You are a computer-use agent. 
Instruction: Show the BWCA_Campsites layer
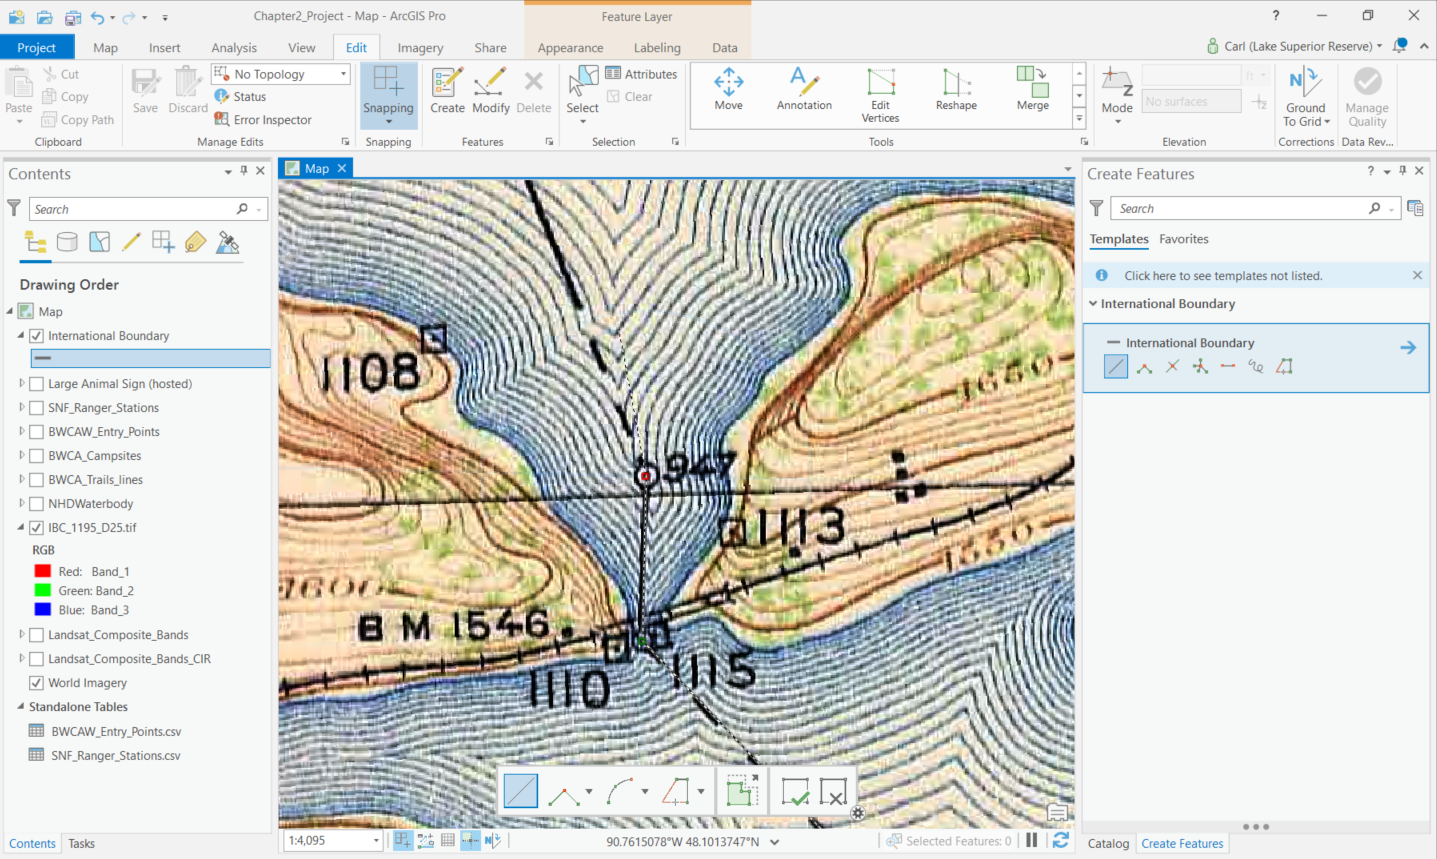(x=37, y=456)
